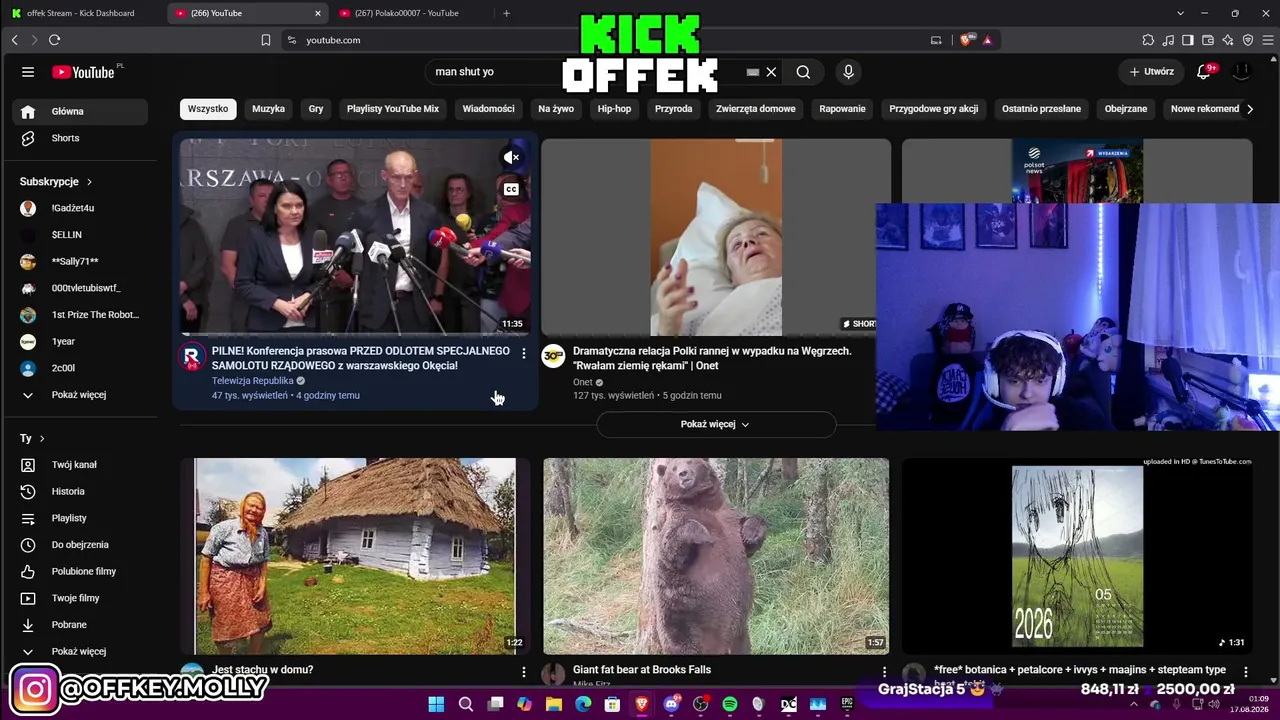The width and height of the screenshot is (1280, 720).
Task: Go to the YouTube home logo
Action: coord(84,72)
